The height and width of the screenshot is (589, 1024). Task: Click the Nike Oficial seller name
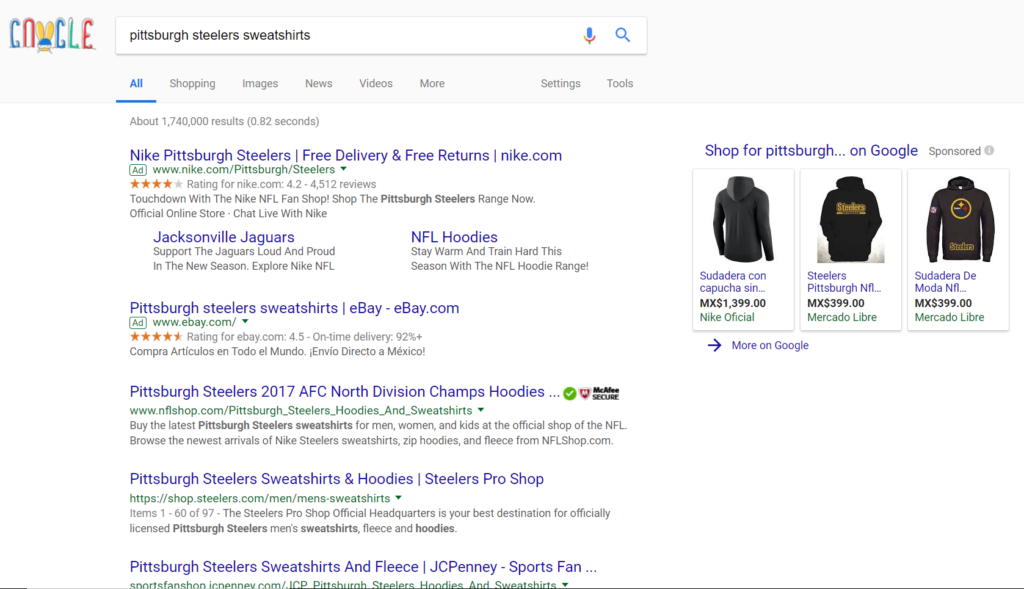[727, 317]
